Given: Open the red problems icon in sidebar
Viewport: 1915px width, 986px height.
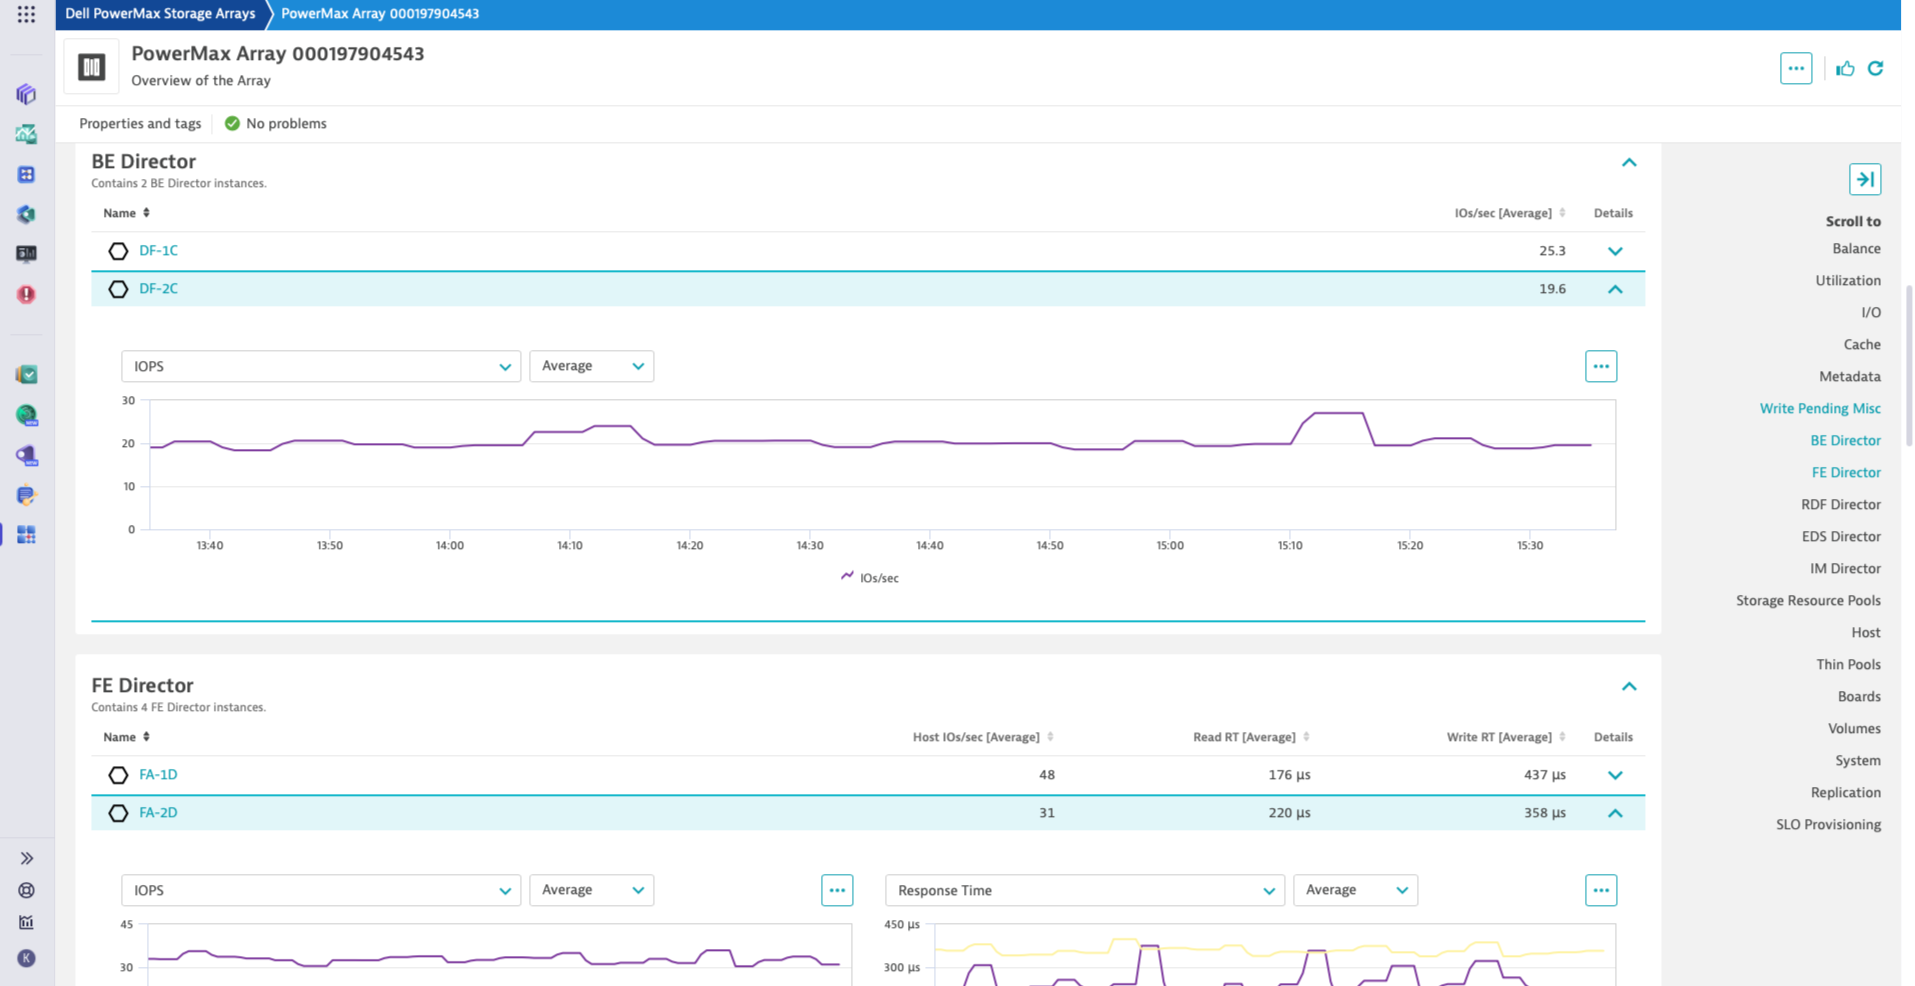Looking at the screenshot, I should pyautogui.click(x=27, y=294).
